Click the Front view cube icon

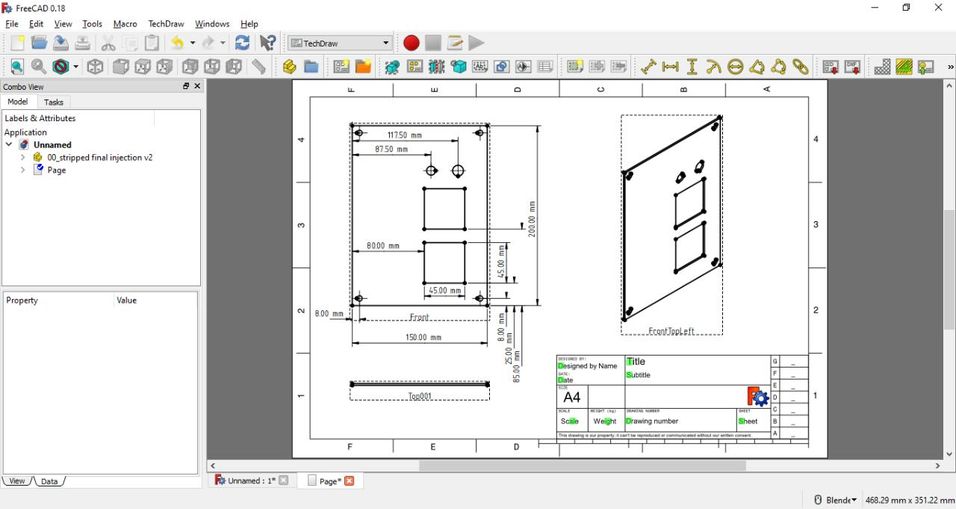tap(121, 66)
